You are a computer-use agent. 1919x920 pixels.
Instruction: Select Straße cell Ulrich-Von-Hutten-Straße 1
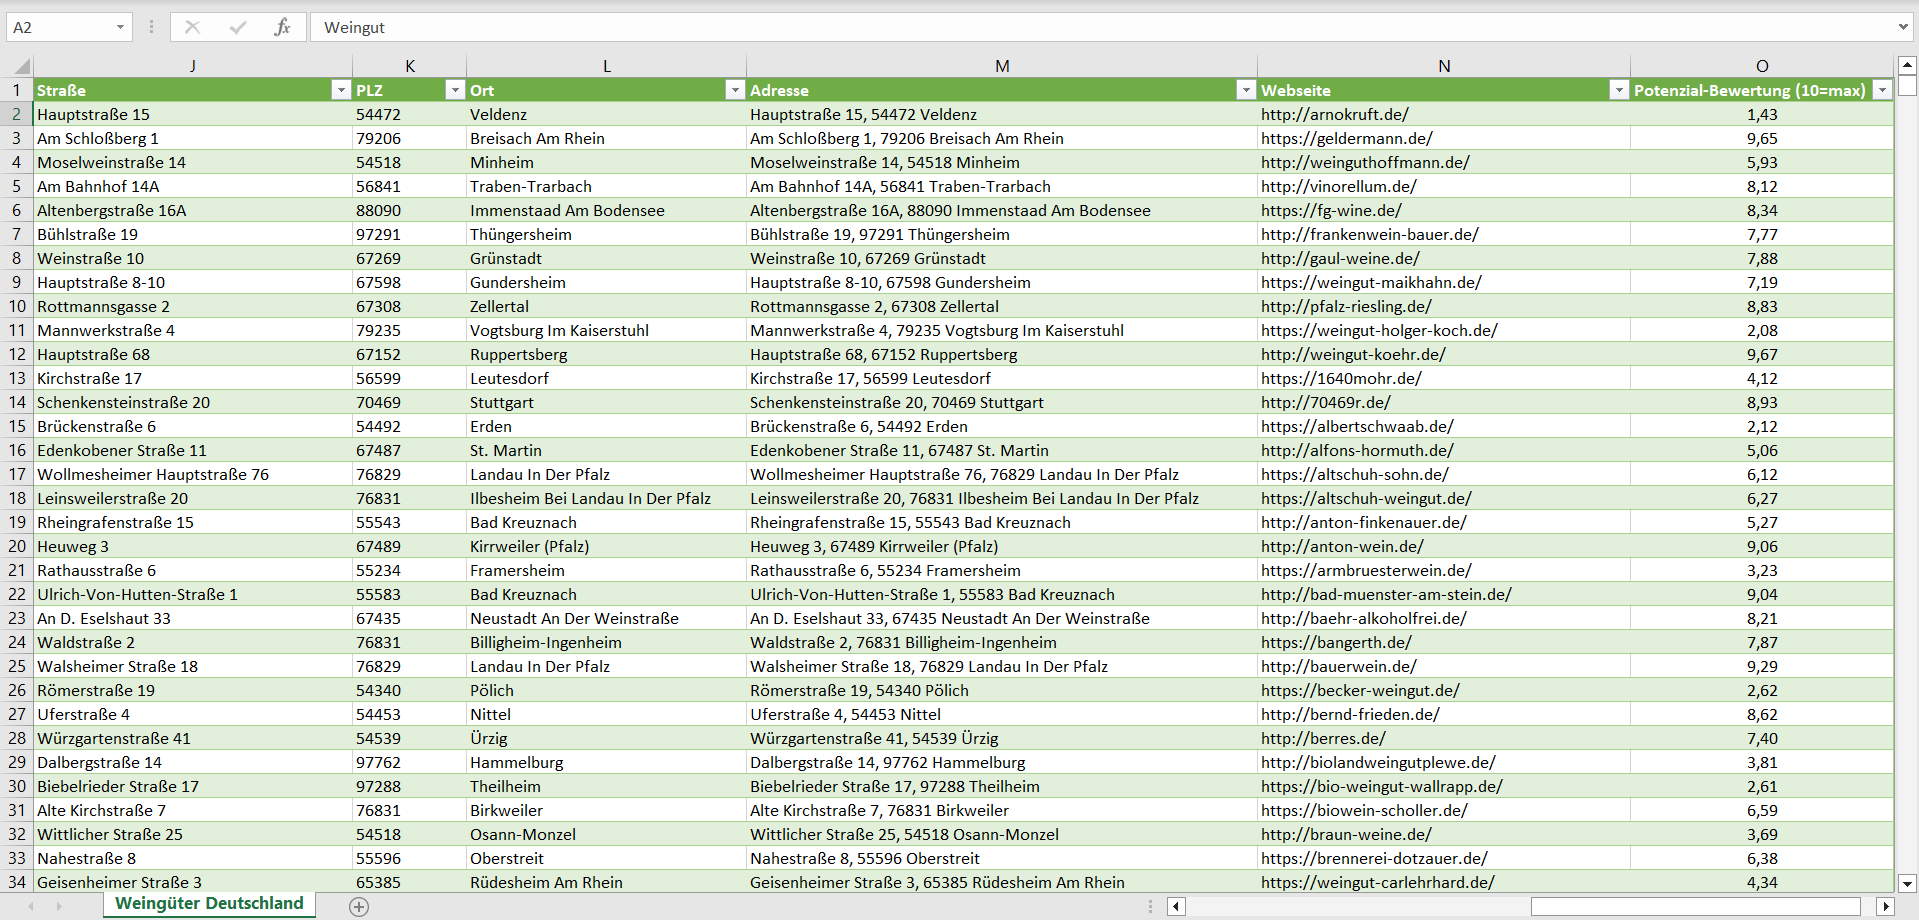coord(193,594)
